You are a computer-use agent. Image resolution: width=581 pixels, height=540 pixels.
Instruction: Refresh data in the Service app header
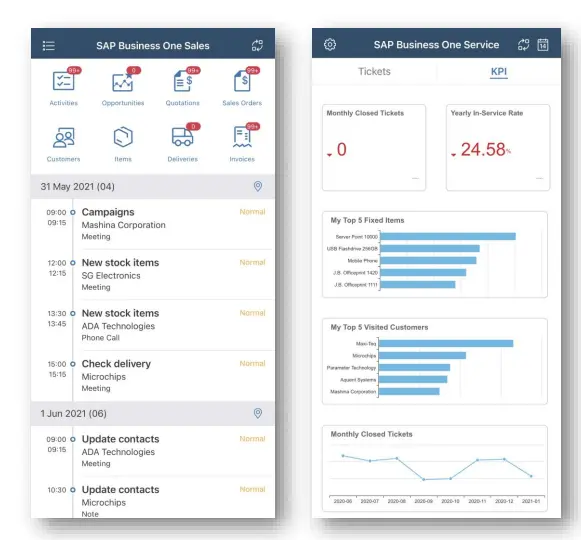523,44
